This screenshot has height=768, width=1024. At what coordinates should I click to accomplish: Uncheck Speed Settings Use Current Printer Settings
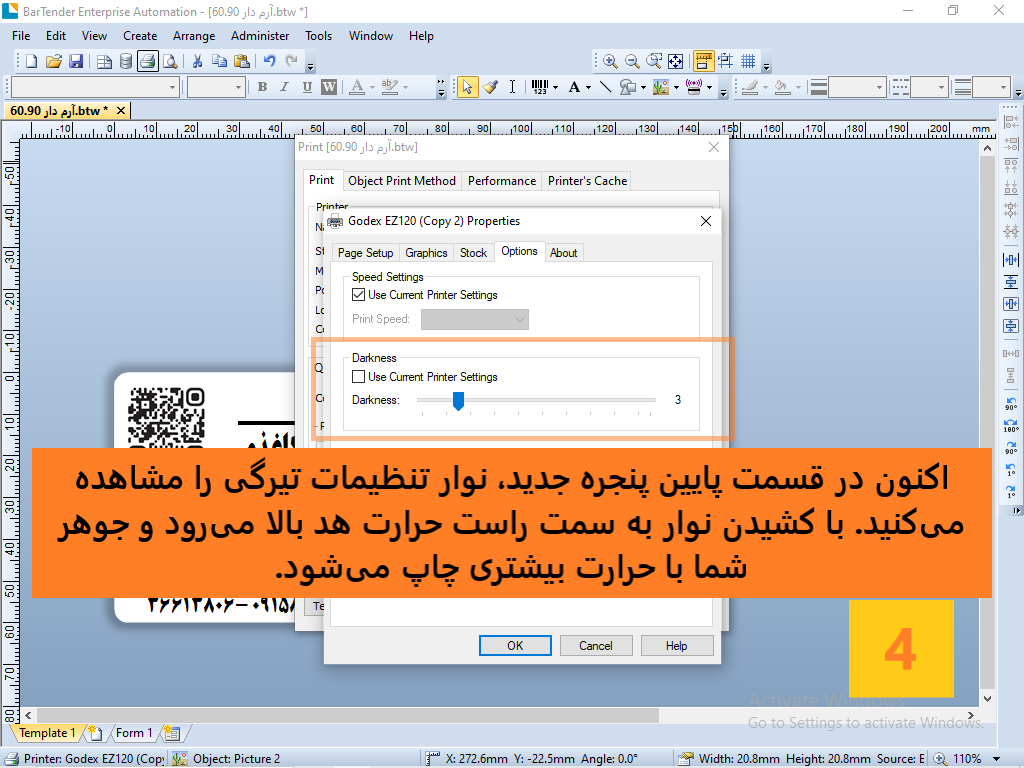click(x=358, y=295)
